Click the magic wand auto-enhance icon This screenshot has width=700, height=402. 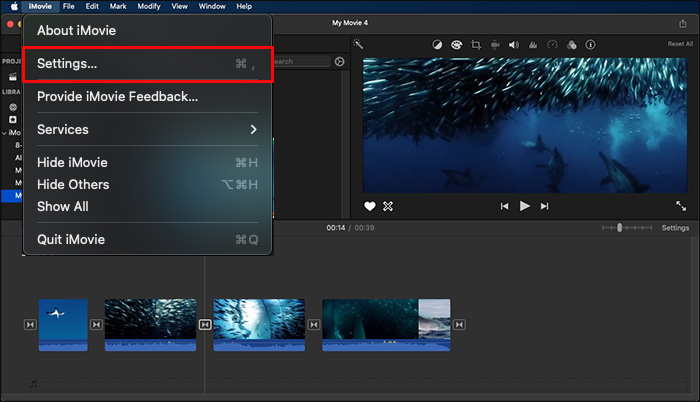pos(358,45)
